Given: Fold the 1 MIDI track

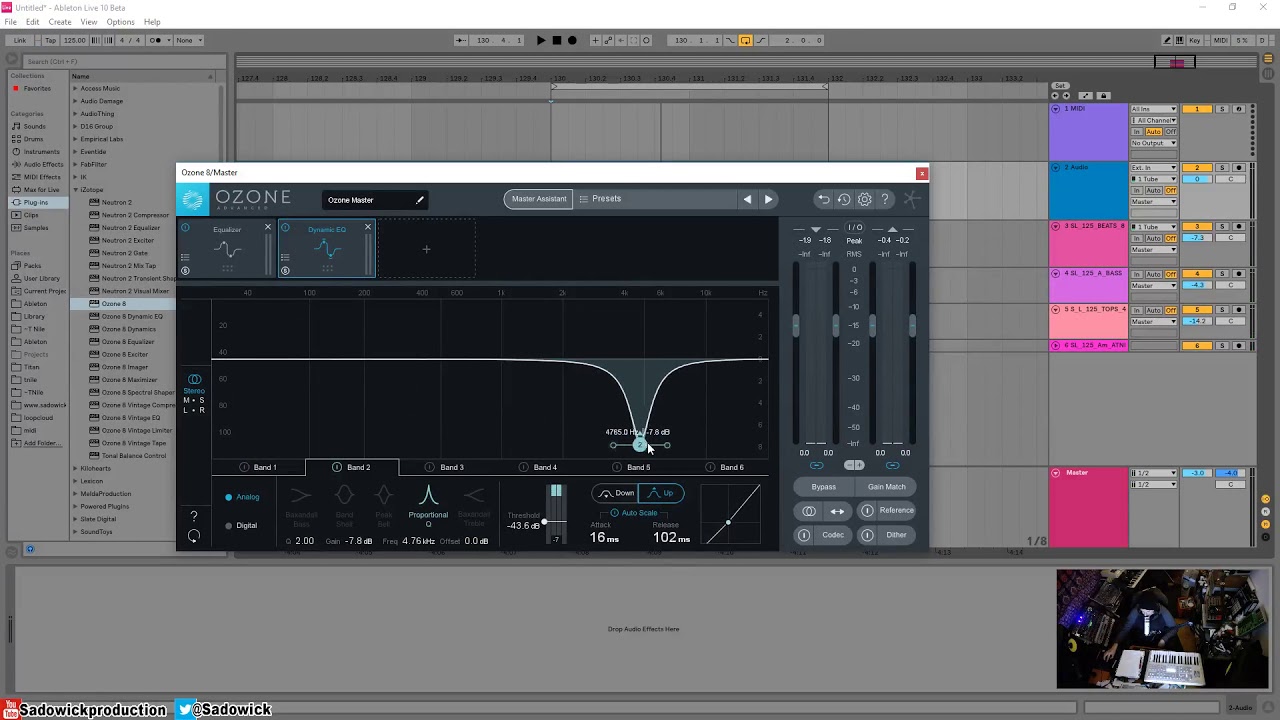Looking at the screenshot, I should coord(1056,109).
